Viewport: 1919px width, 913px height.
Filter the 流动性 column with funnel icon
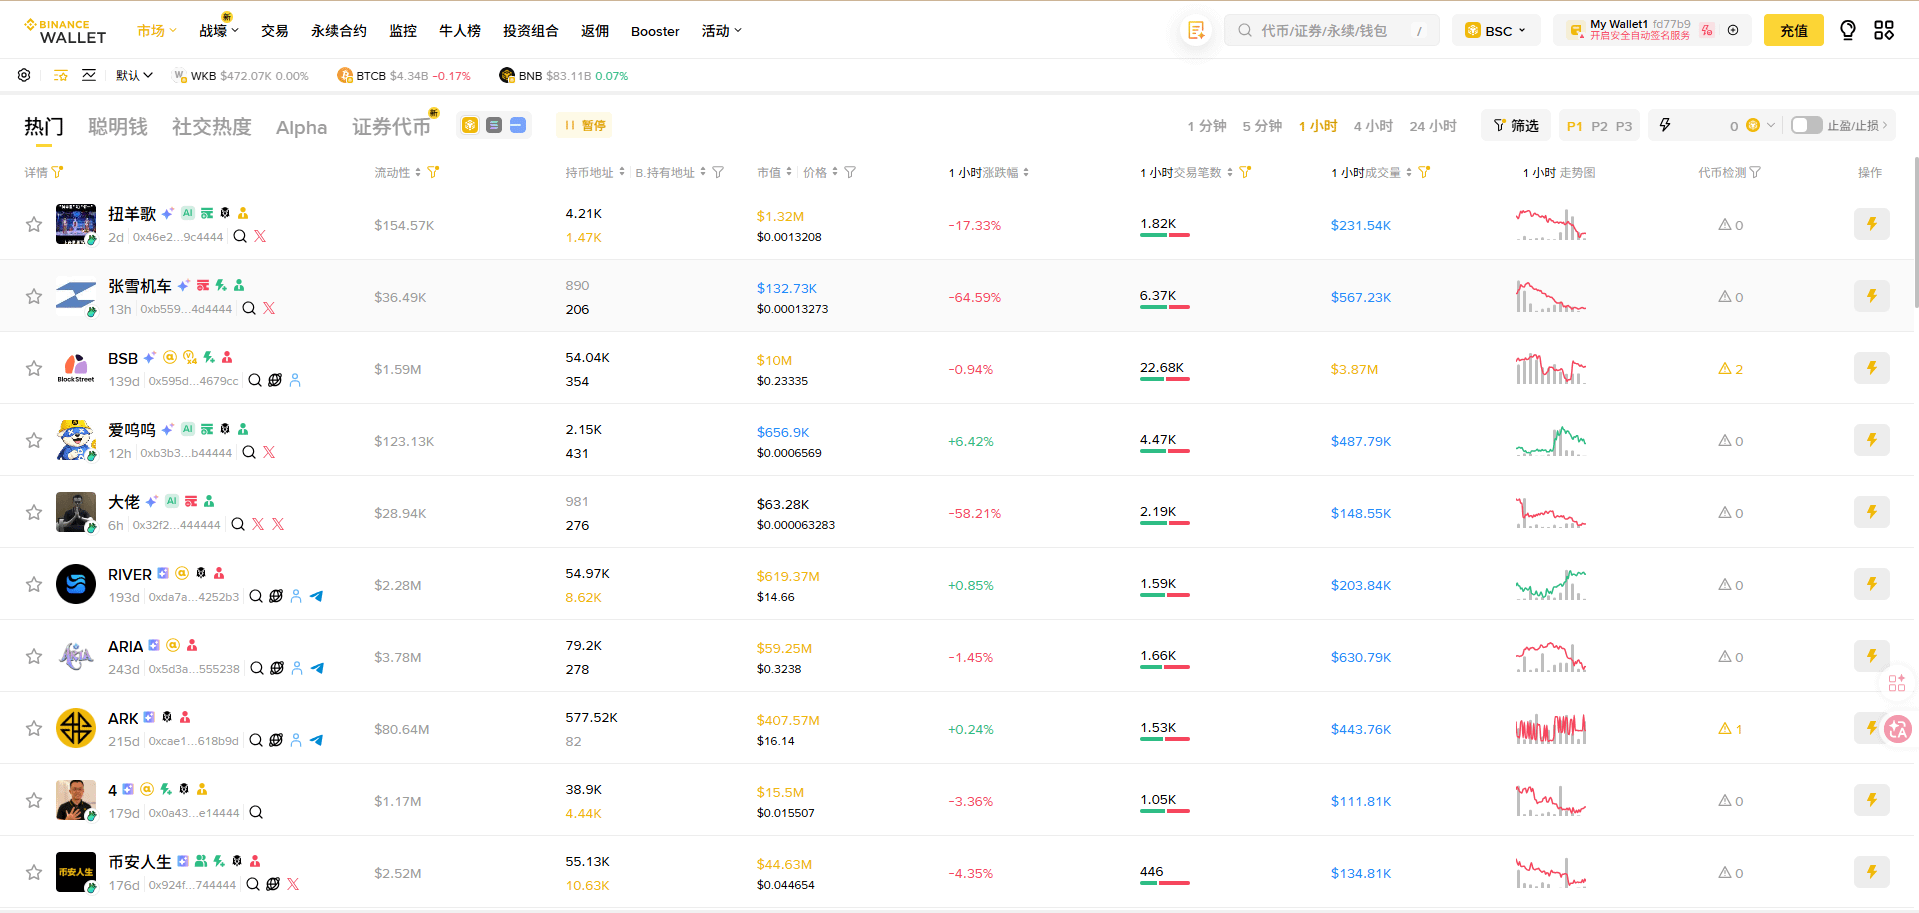click(x=433, y=172)
